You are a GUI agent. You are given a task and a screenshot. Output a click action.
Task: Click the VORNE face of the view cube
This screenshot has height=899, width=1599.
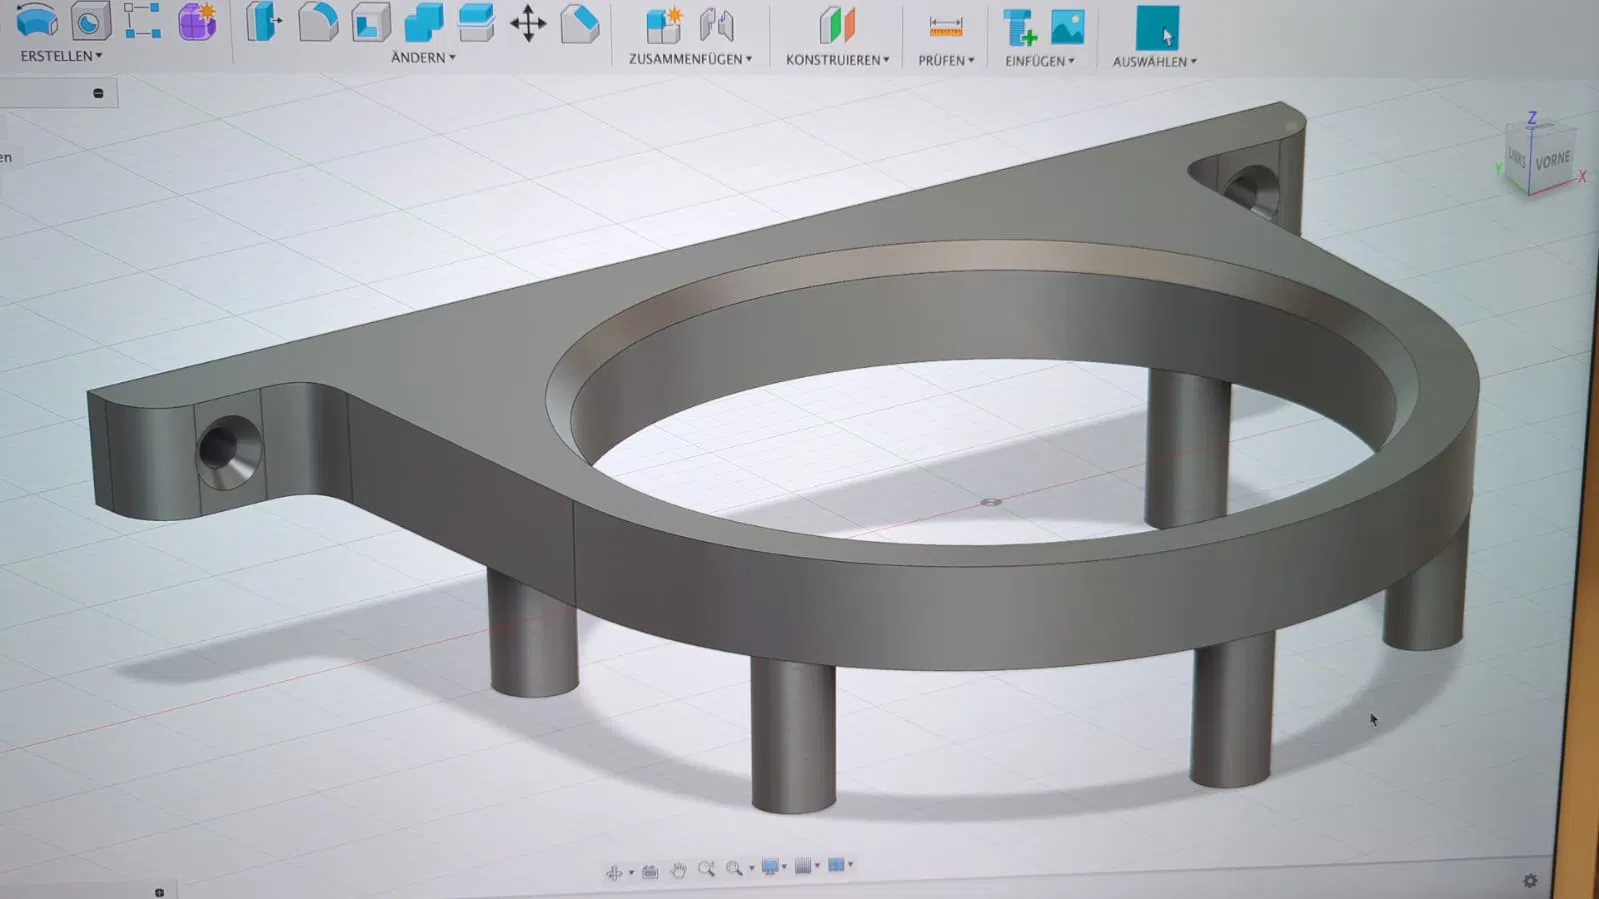click(x=1552, y=161)
